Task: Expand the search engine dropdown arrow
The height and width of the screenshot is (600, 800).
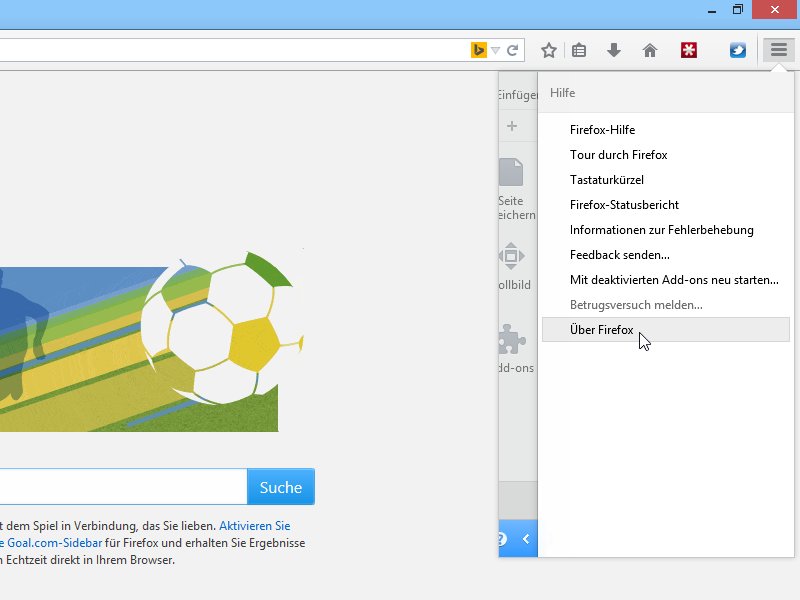Action: point(495,51)
